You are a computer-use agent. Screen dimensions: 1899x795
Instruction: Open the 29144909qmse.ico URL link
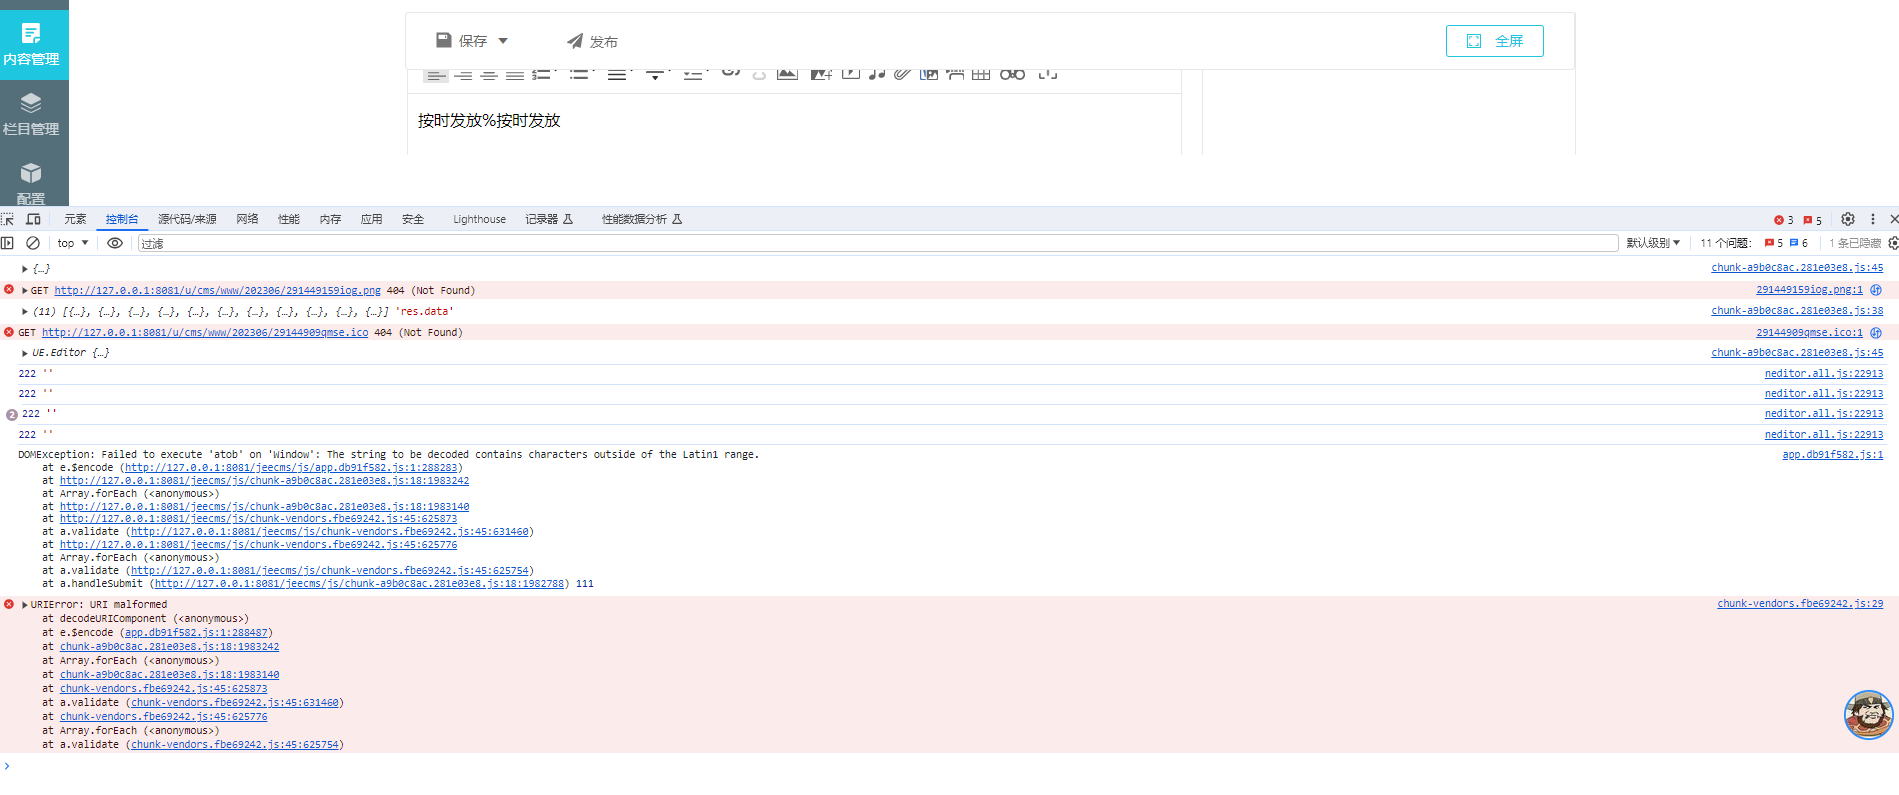(x=205, y=333)
